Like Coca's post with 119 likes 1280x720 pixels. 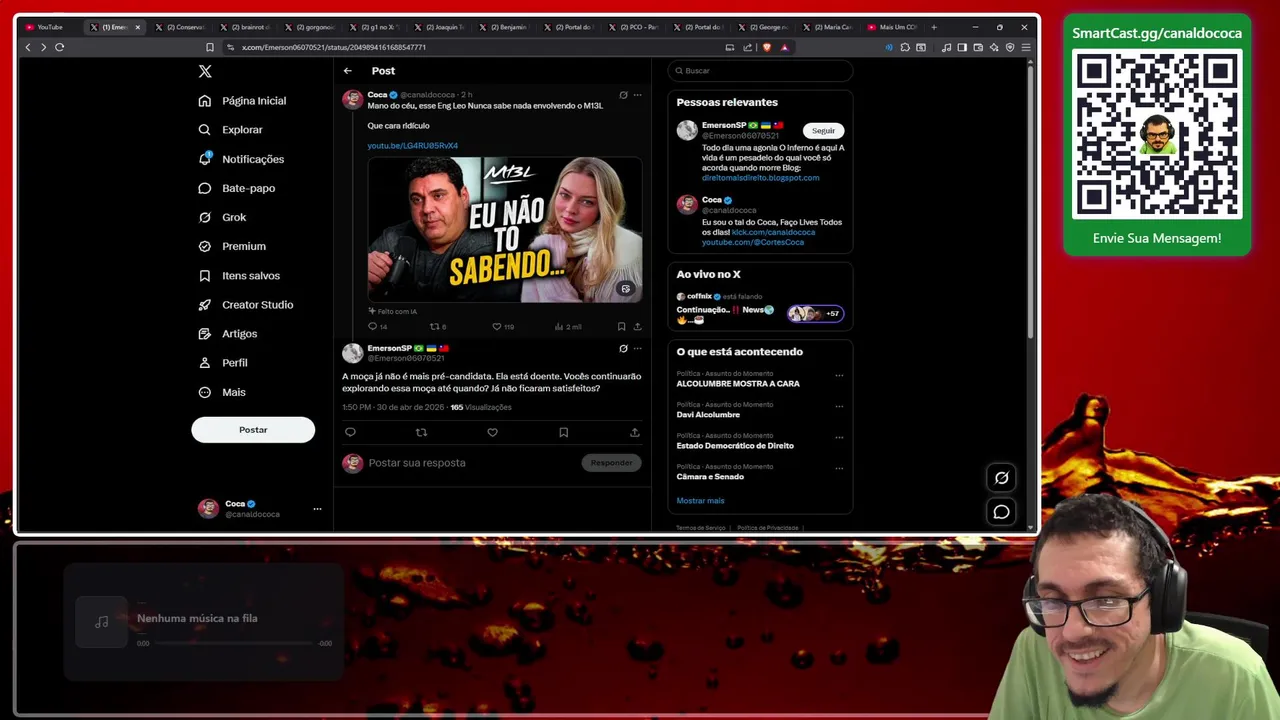[503, 327]
